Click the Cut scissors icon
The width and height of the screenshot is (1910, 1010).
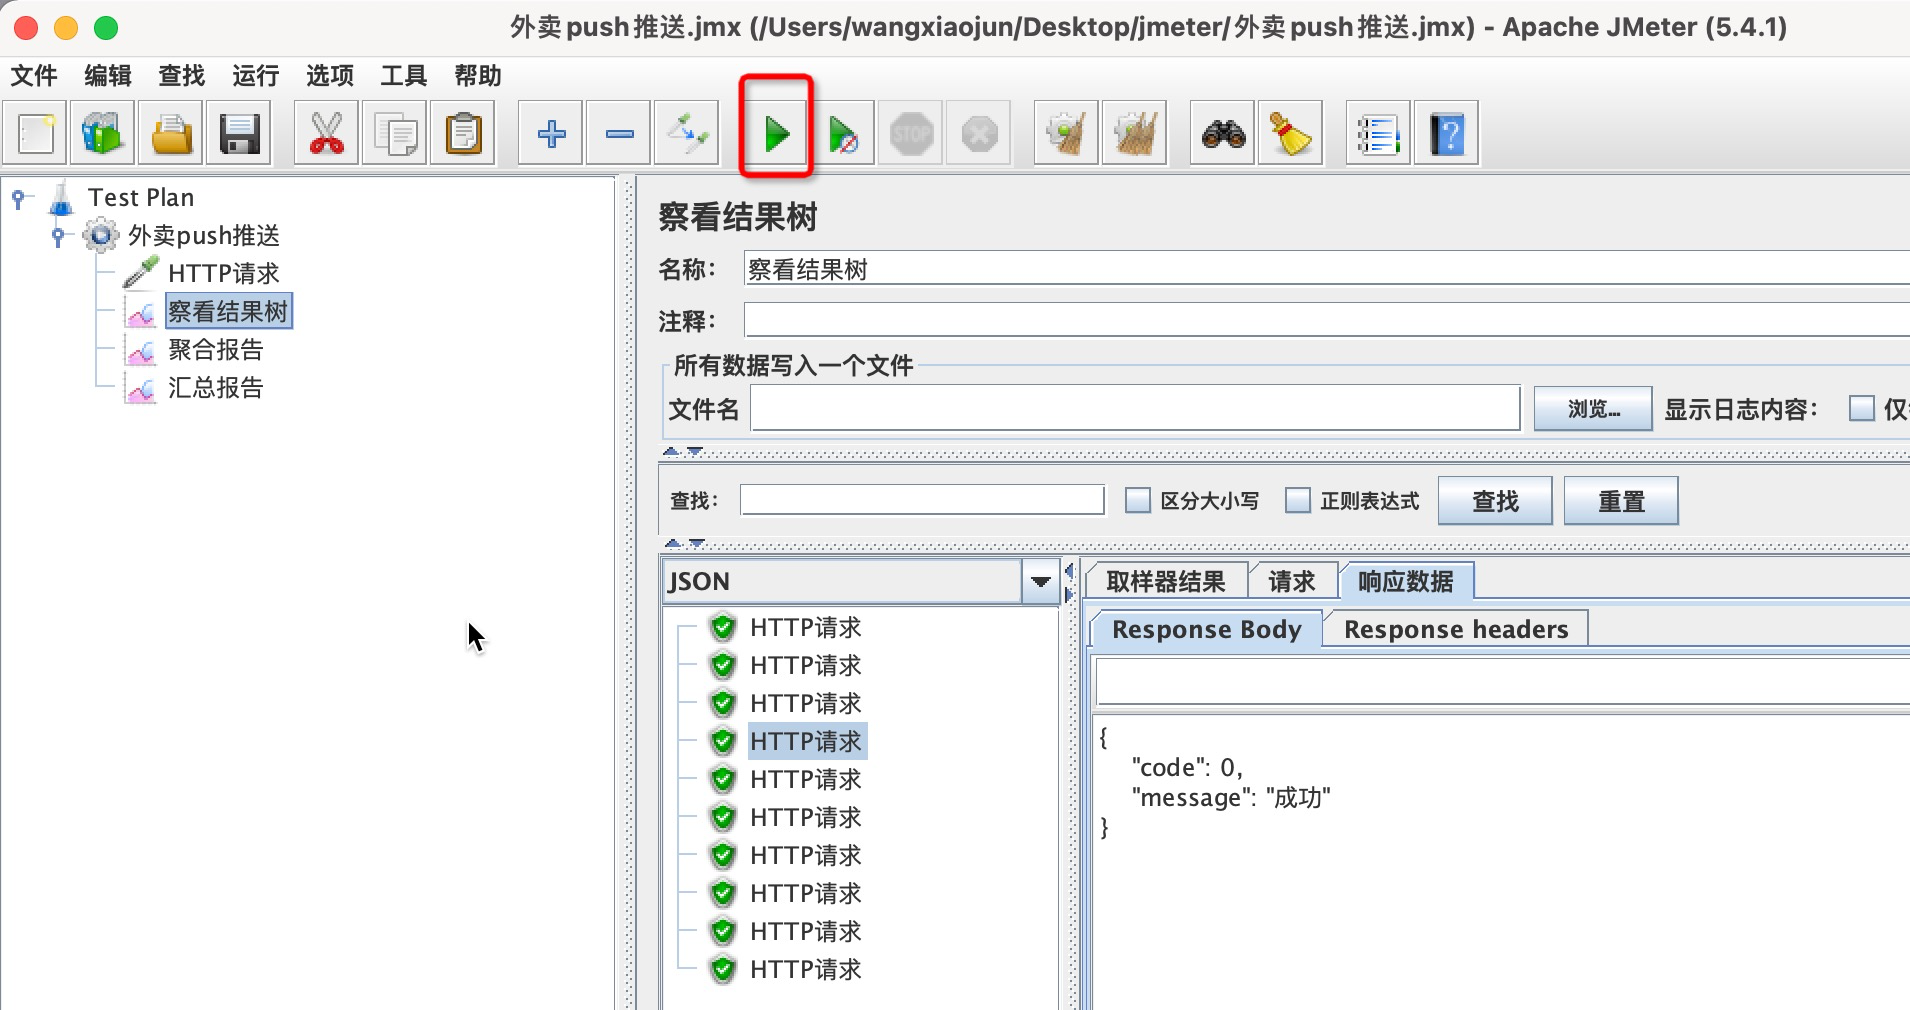[327, 133]
